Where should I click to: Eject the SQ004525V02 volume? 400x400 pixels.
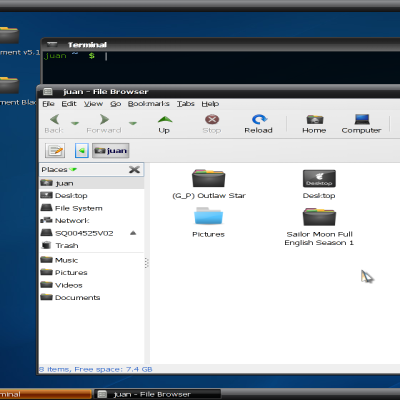click(133, 233)
